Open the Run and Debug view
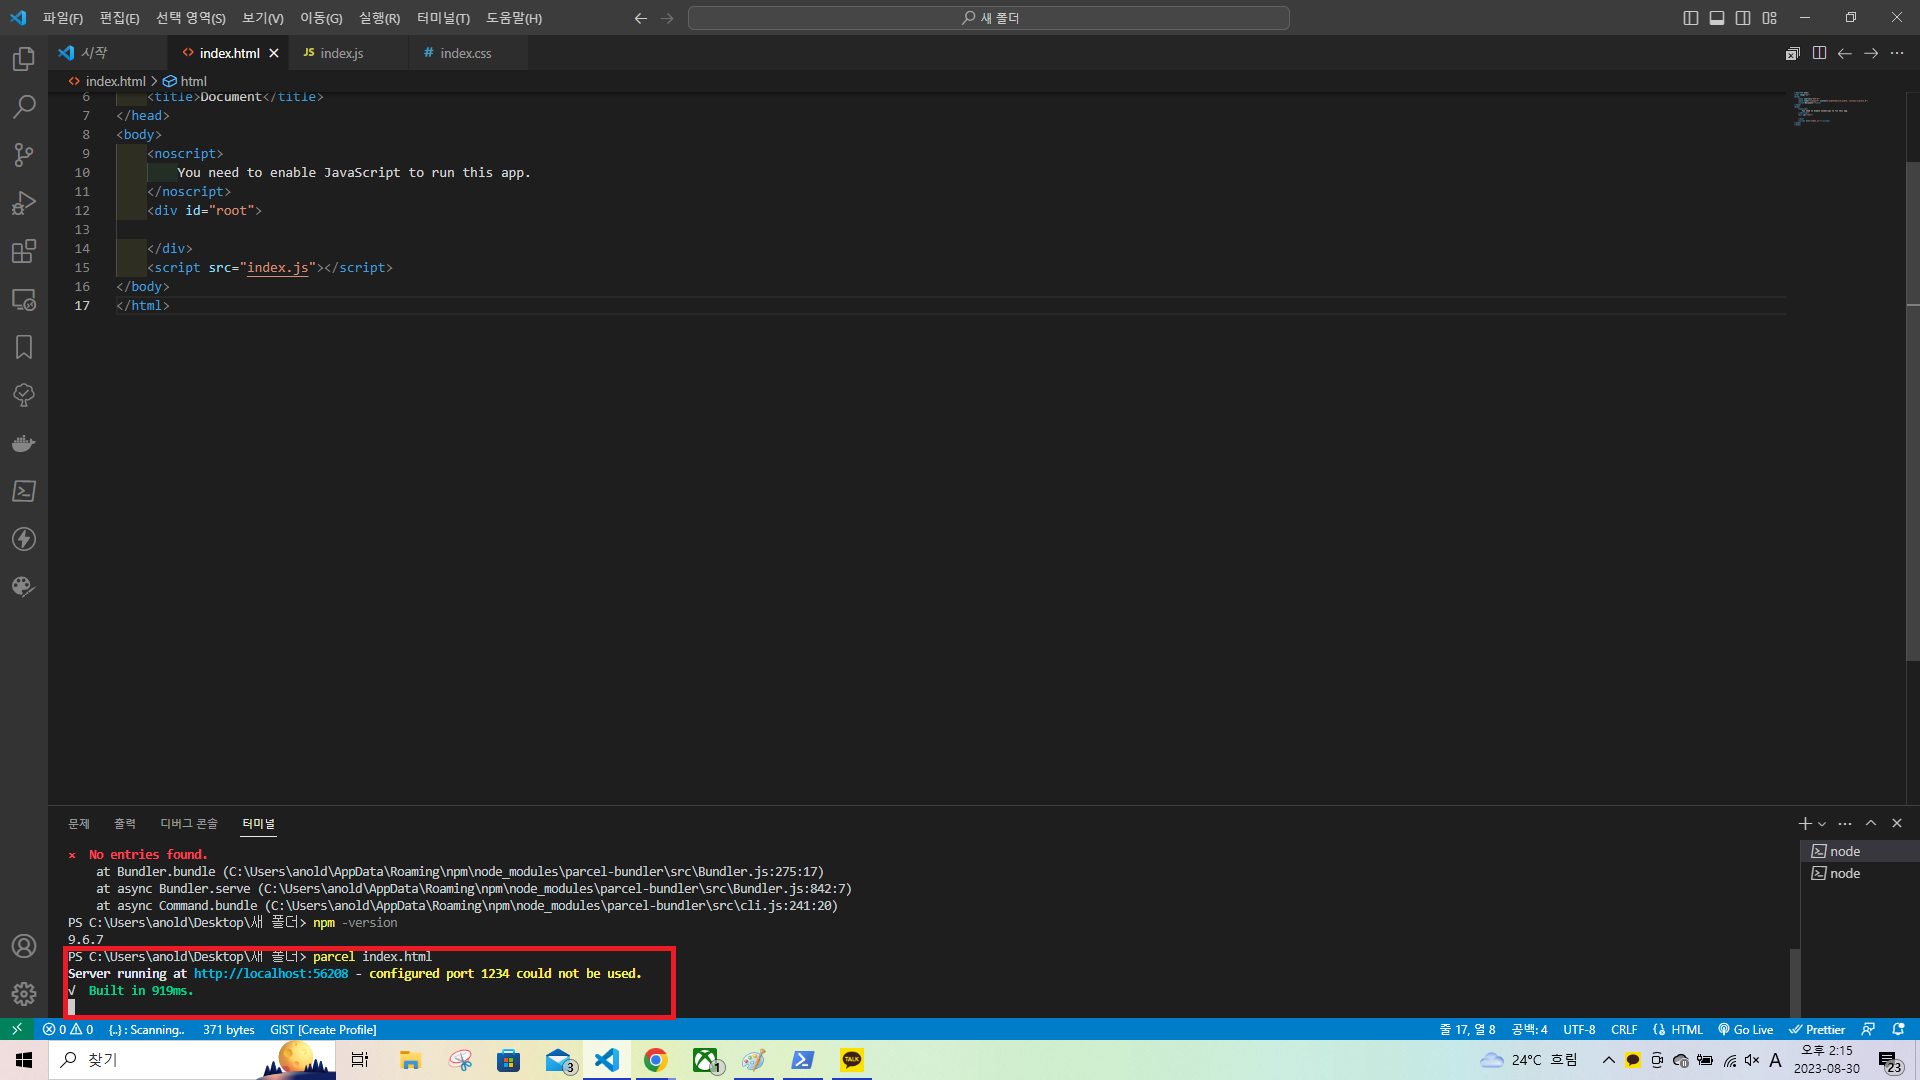The width and height of the screenshot is (1920, 1080). [x=24, y=203]
